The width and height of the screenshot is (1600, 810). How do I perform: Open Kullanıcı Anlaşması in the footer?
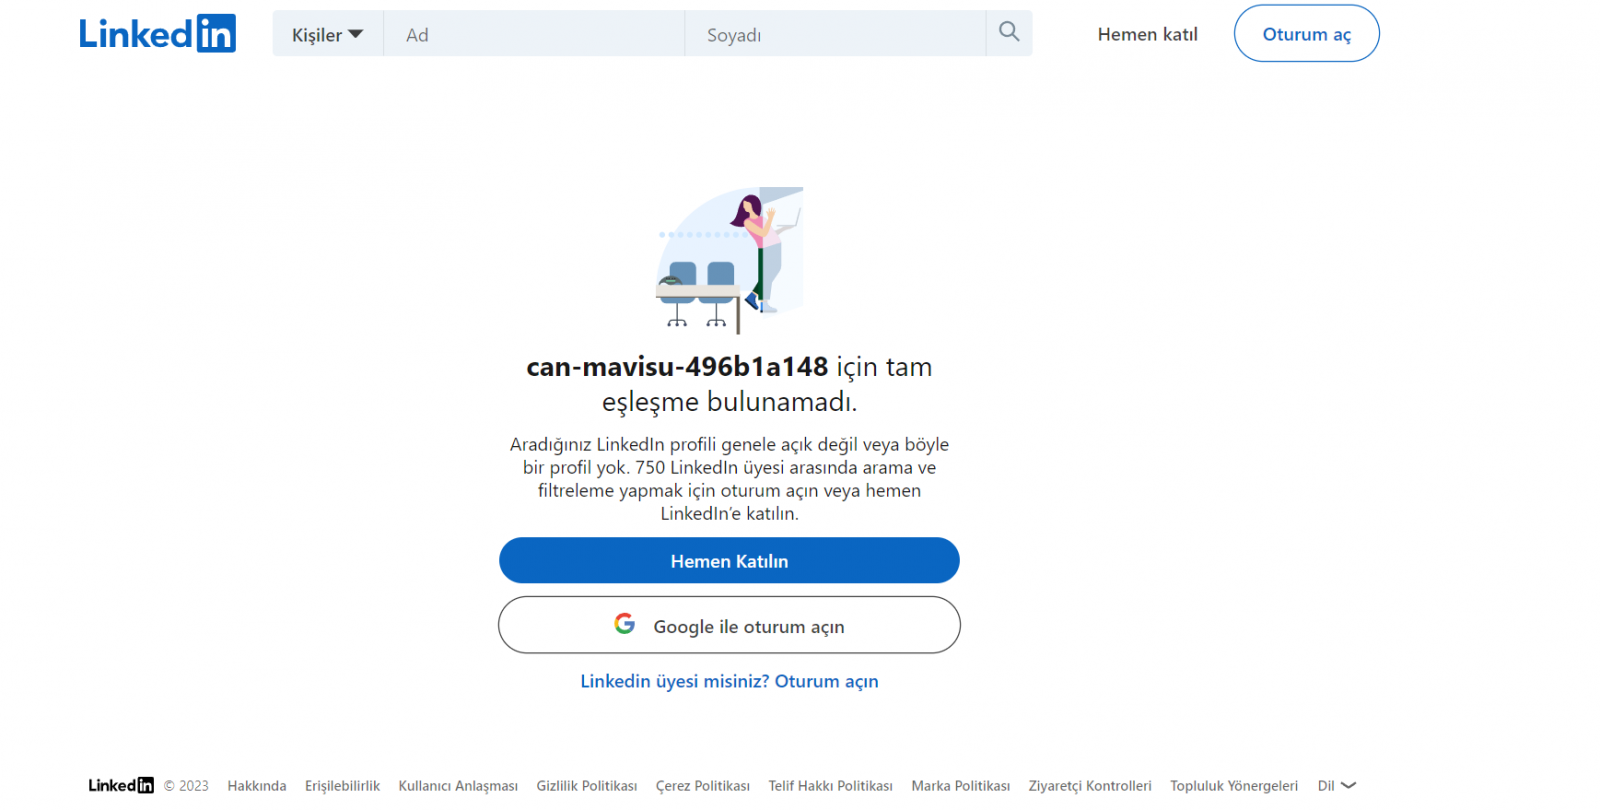(458, 786)
